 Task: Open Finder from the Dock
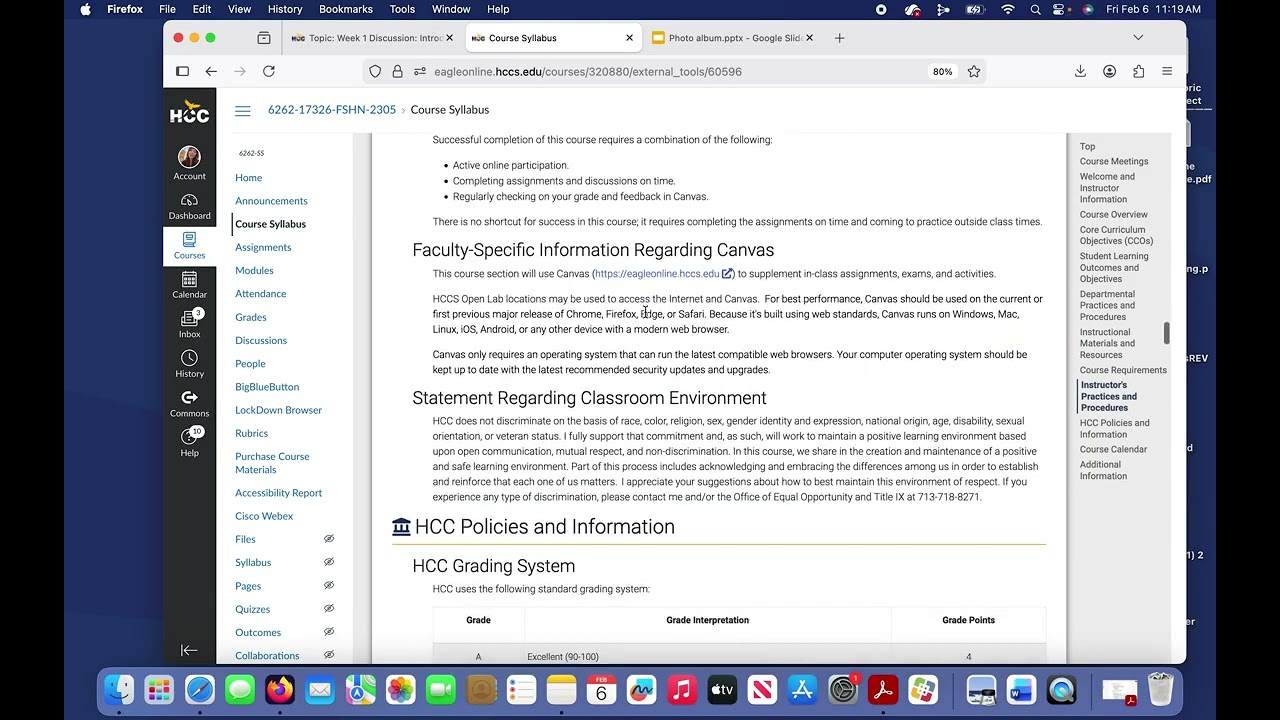point(119,690)
